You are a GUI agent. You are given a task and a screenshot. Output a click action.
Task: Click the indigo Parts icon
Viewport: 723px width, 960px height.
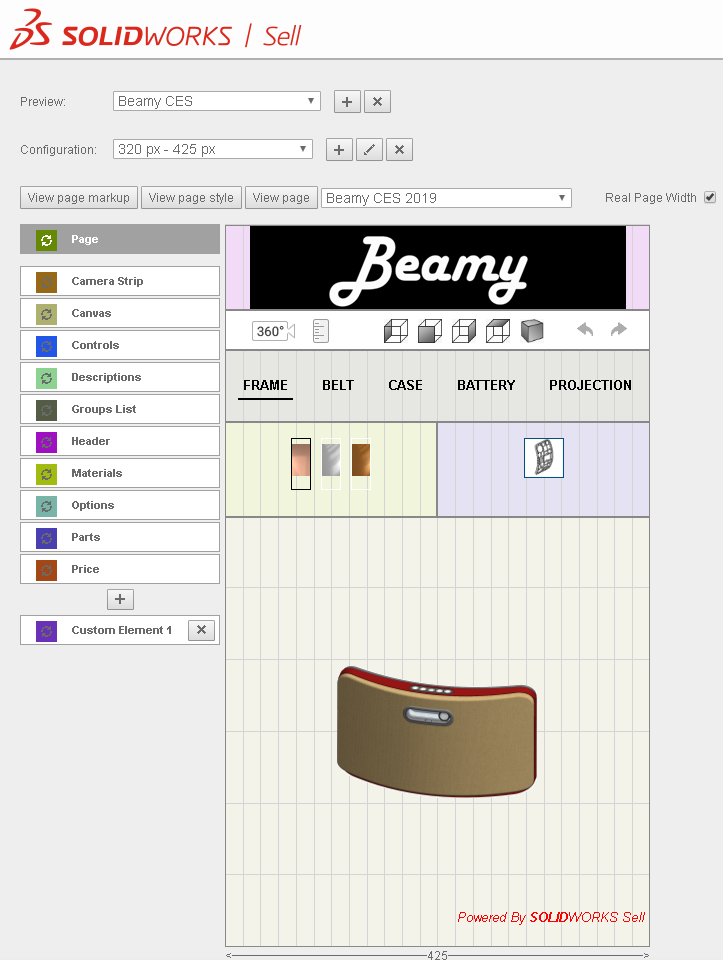pyautogui.click(x=47, y=538)
